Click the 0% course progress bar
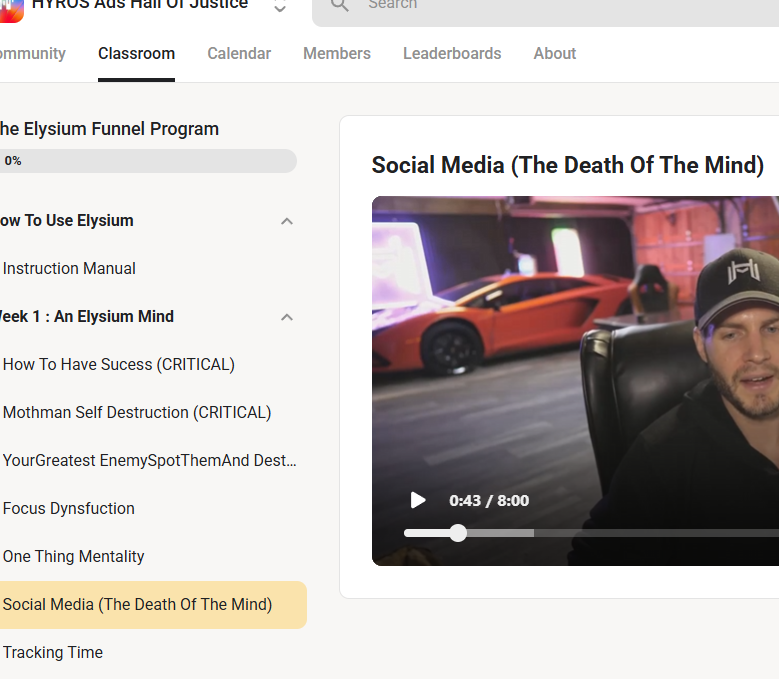The height and width of the screenshot is (679, 779). pos(148,161)
